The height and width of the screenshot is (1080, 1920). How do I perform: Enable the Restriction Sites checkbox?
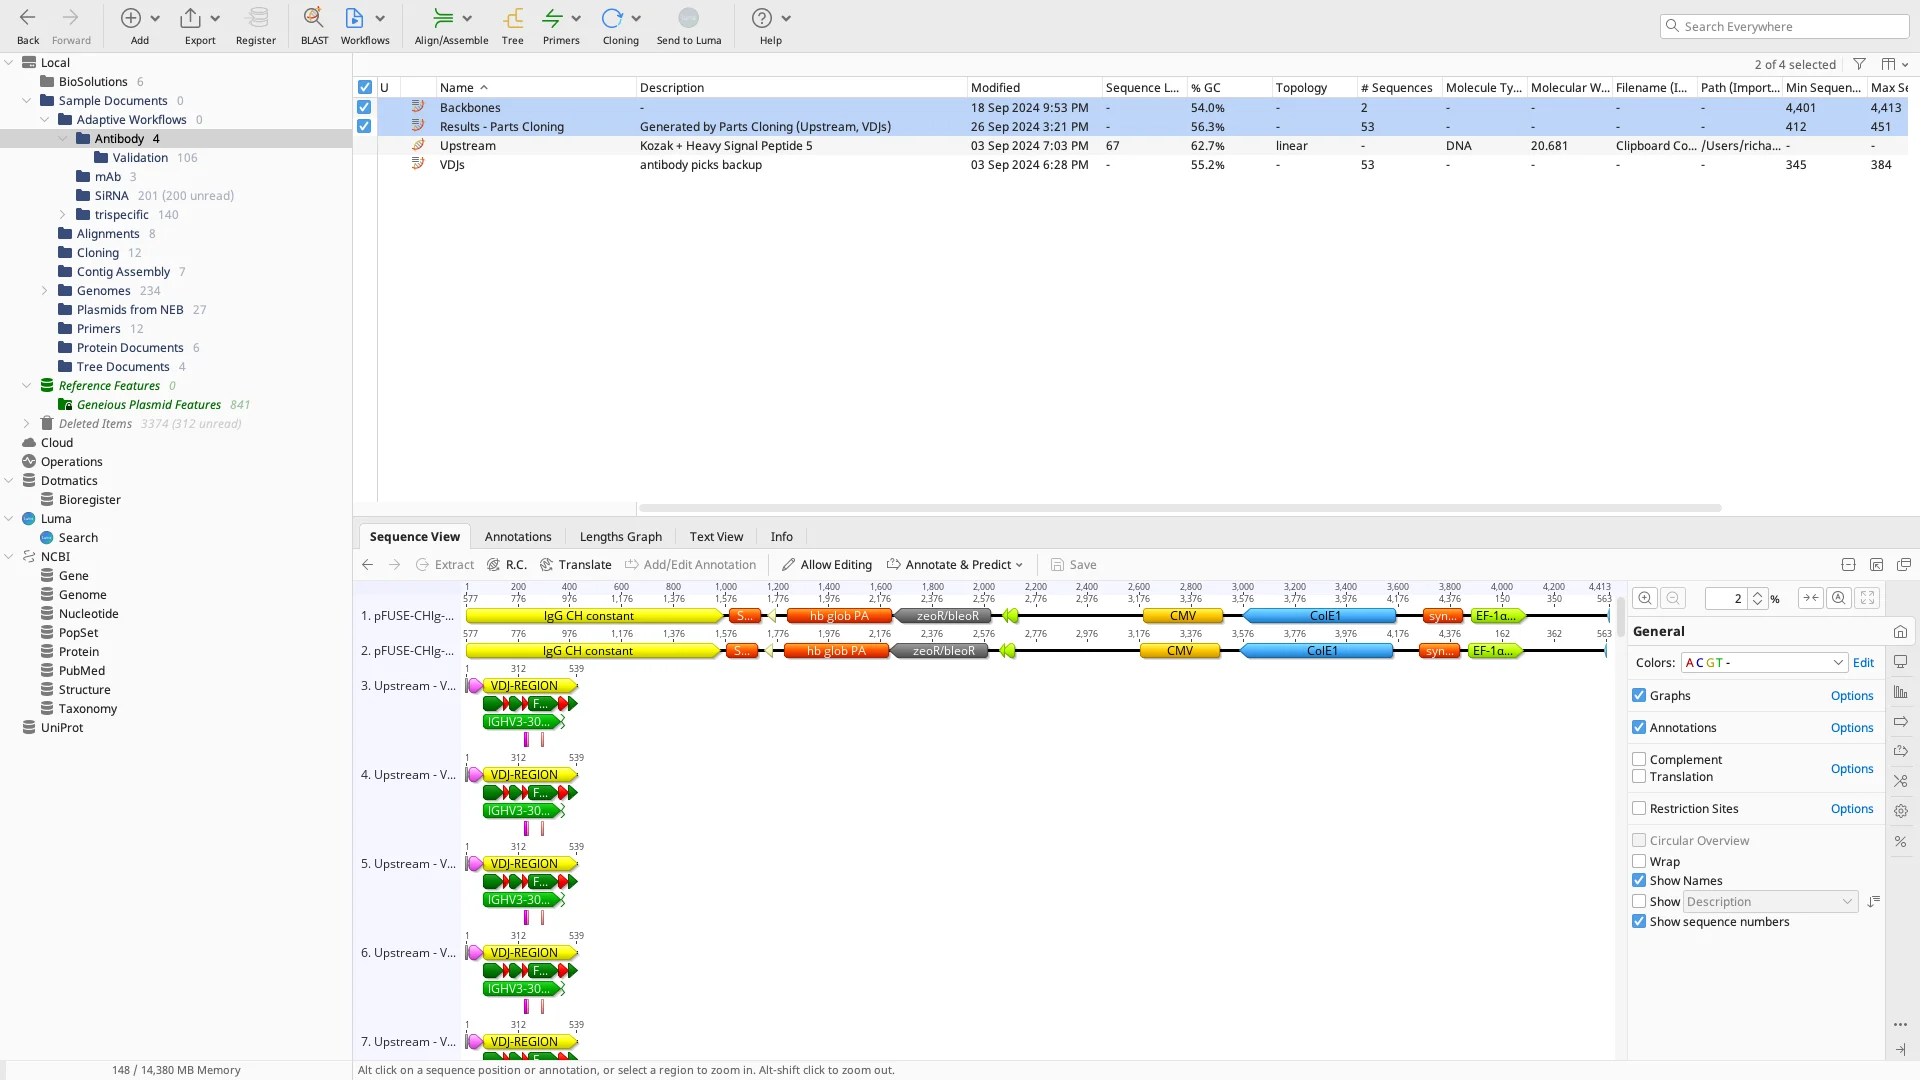click(x=1639, y=808)
